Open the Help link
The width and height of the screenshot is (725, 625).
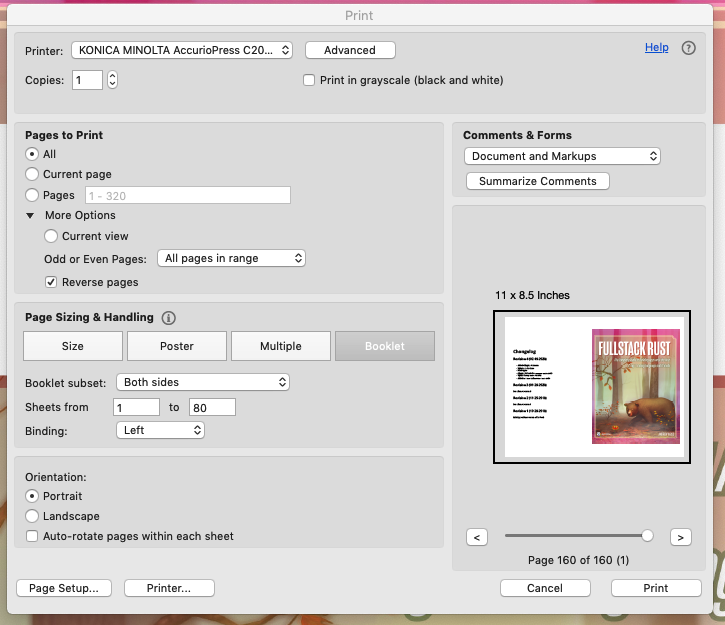click(x=656, y=47)
